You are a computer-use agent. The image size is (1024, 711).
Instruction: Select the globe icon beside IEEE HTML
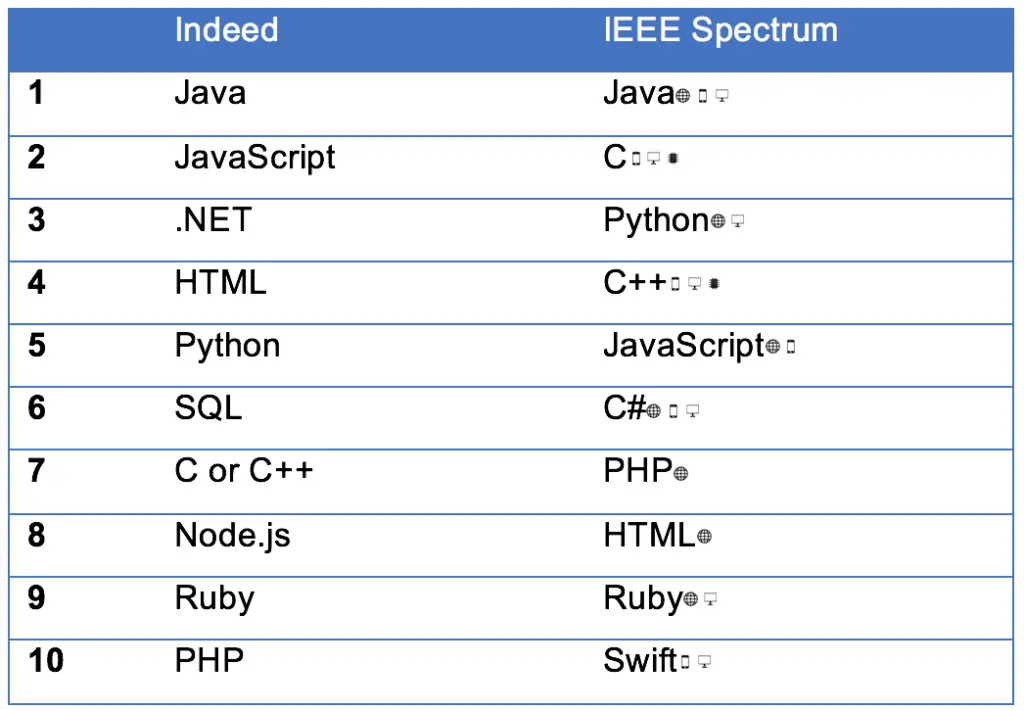(704, 537)
